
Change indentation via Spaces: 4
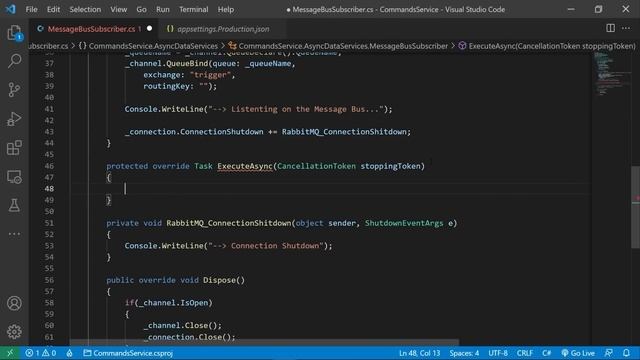(x=464, y=353)
